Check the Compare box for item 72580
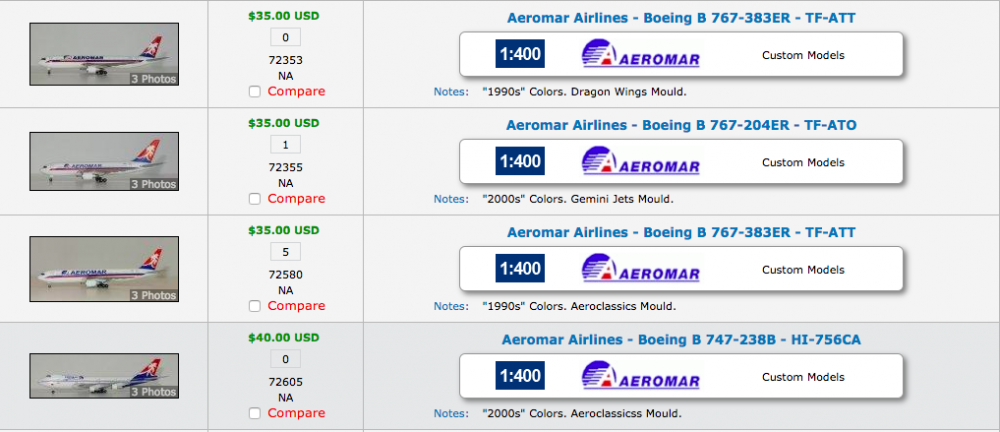The width and height of the screenshot is (1000, 432). [x=255, y=306]
